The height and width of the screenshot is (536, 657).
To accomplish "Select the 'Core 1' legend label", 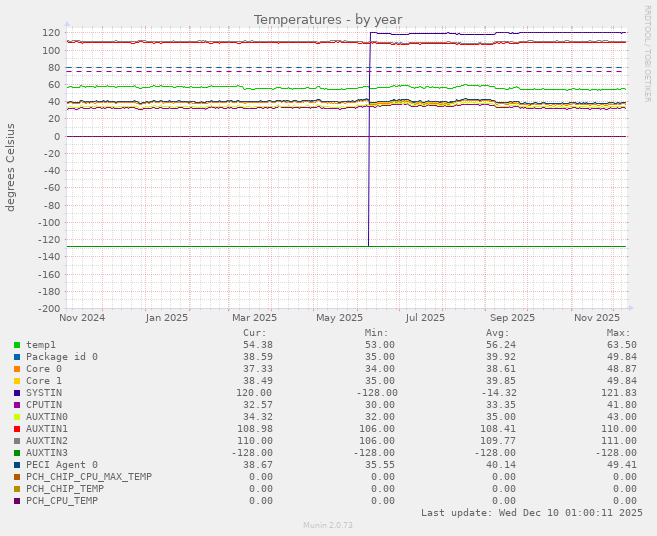I will (44, 381).
